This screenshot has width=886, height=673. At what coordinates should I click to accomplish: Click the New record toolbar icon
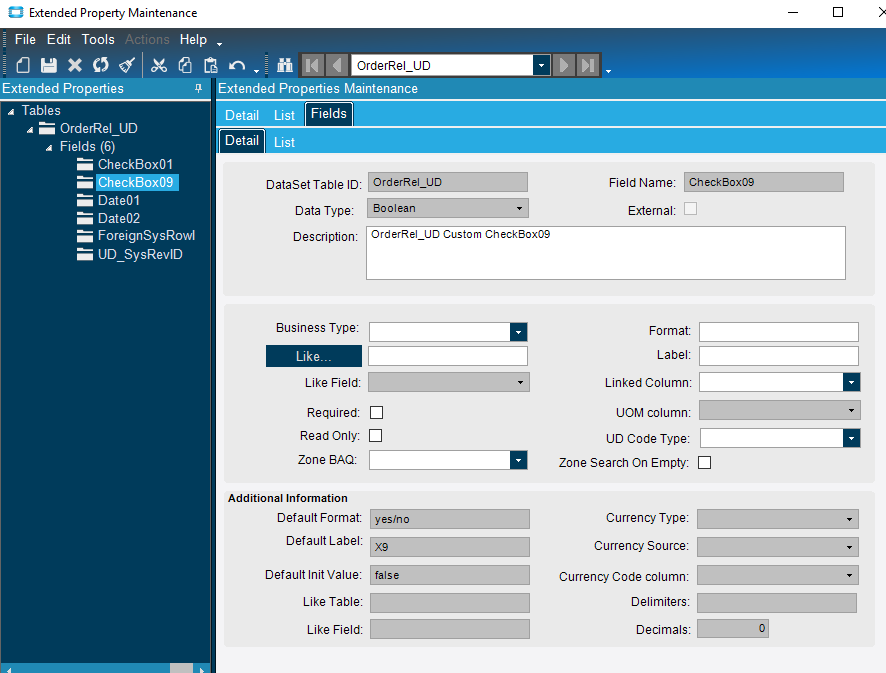[x=23, y=66]
